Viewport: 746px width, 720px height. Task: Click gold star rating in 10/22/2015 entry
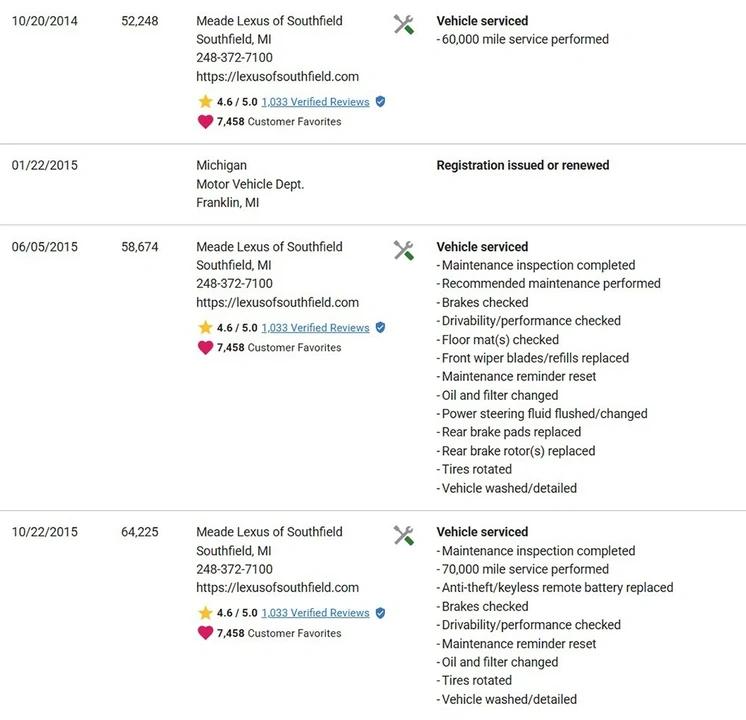click(x=205, y=612)
